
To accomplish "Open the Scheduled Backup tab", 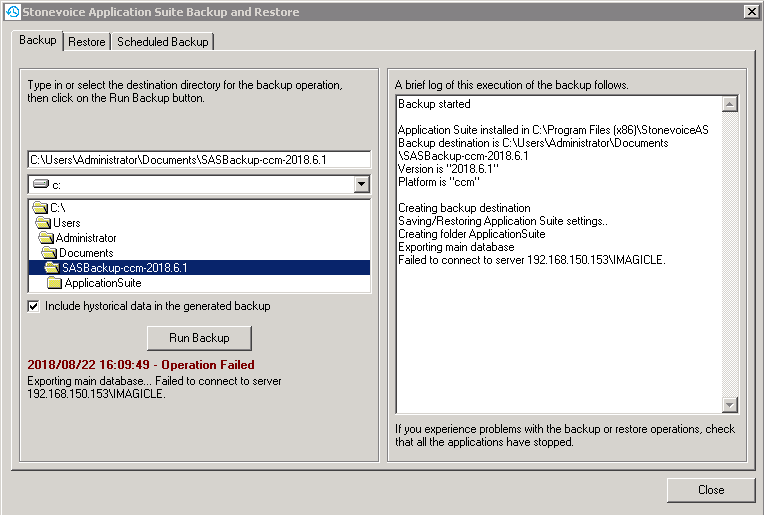I will tap(163, 42).
